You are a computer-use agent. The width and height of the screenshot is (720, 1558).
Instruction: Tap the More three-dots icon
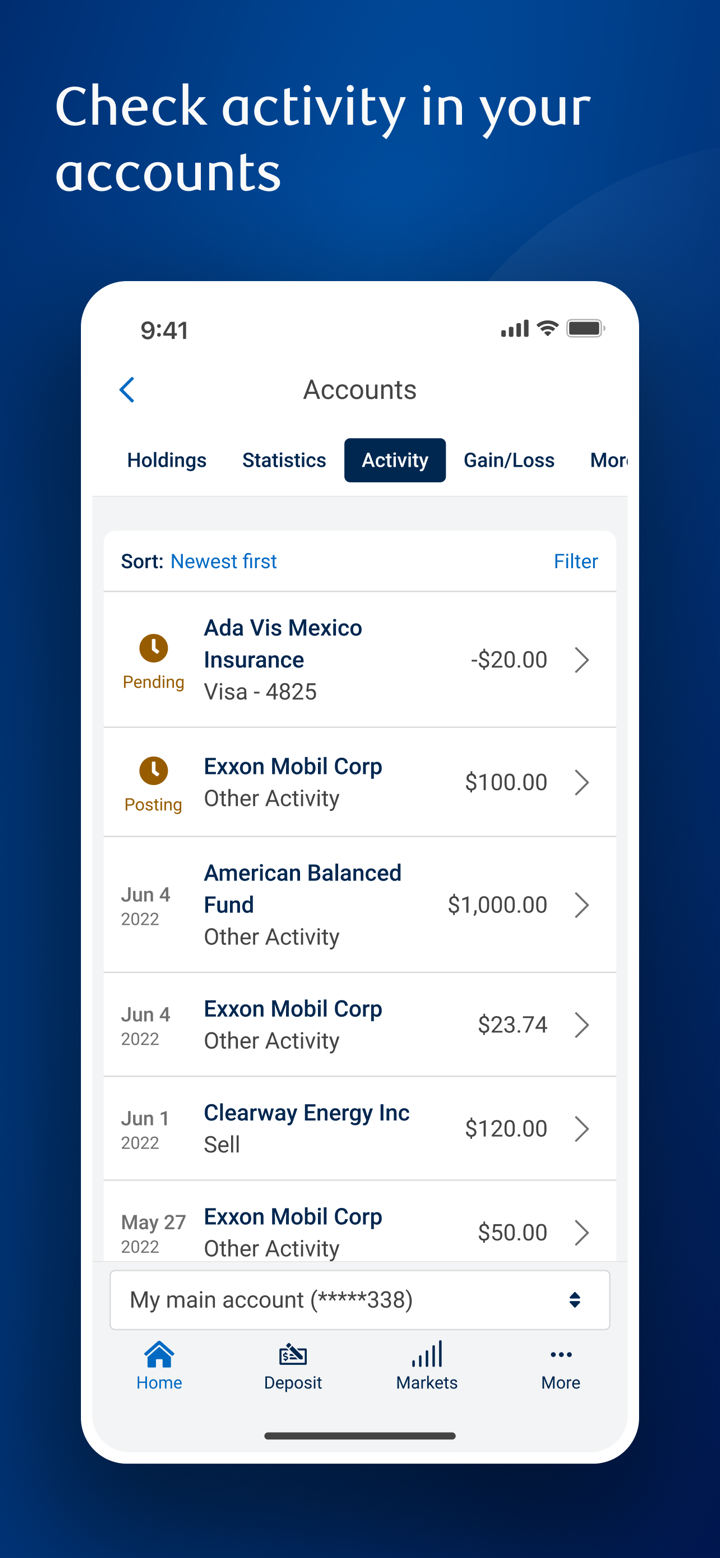pos(561,1355)
